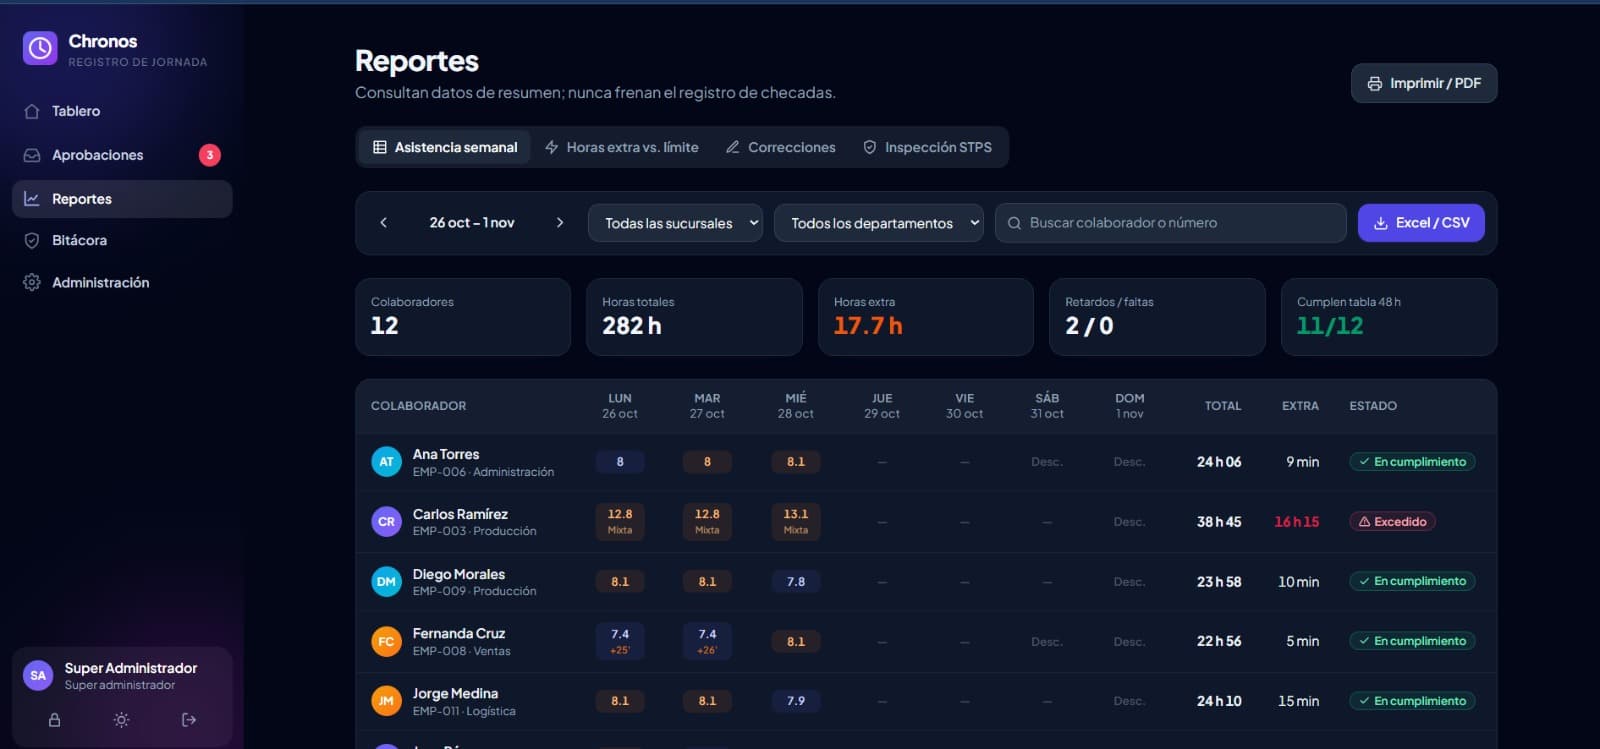The width and height of the screenshot is (1600, 749).
Task: Go to next week with right chevron
Action: [560, 223]
